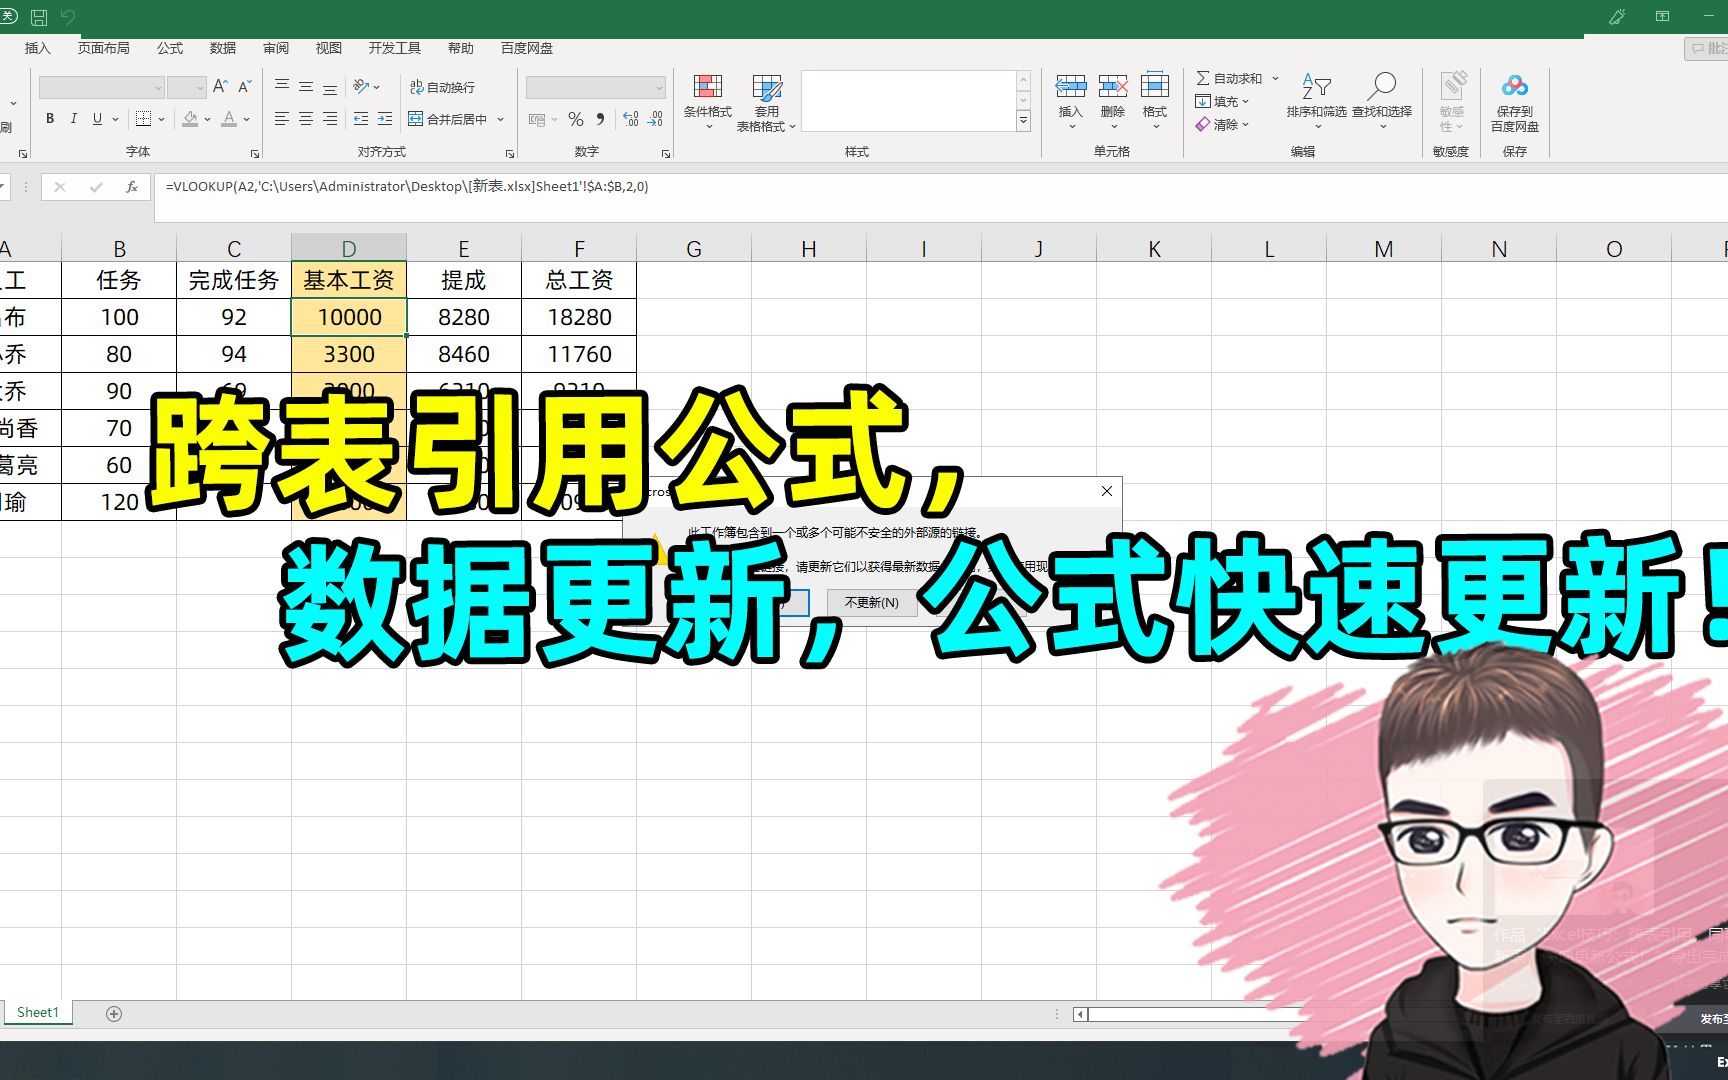This screenshot has width=1728, height=1080.
Task: Switch to the 公式 tab
Action: coord(170,48)
